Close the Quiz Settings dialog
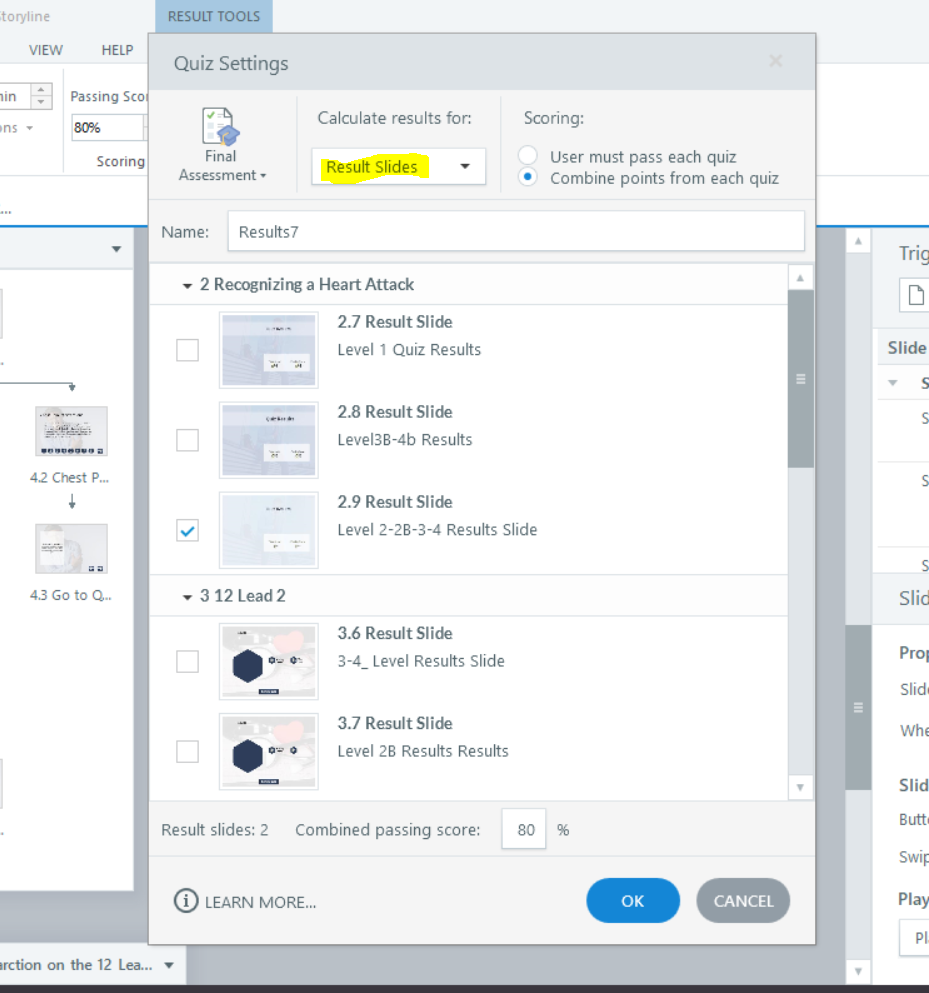 [x=775, y=61]
